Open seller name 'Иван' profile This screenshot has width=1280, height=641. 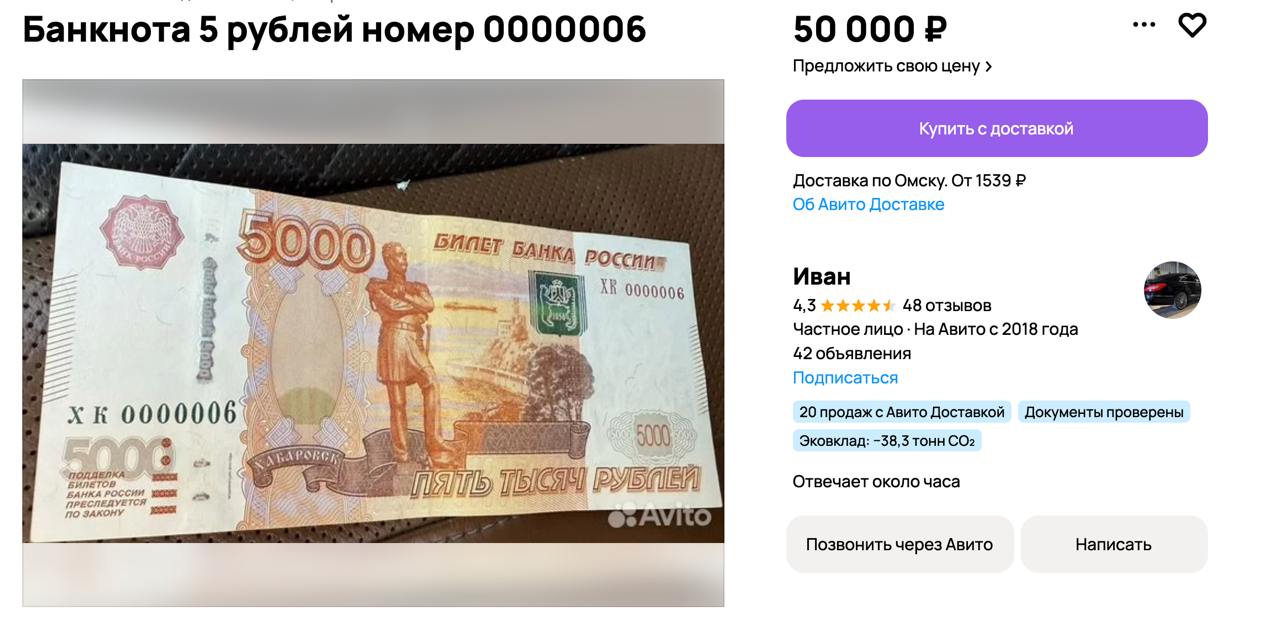(x=822, y=275)
